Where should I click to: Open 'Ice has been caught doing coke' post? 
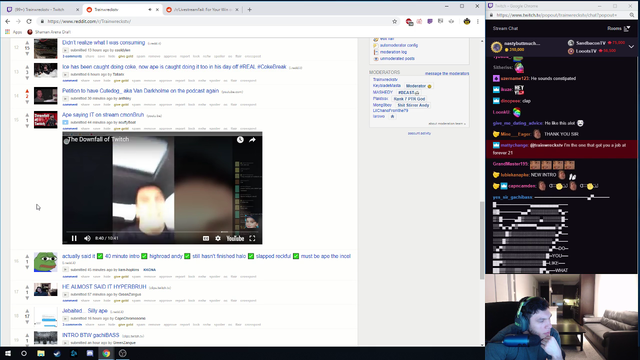174,67
